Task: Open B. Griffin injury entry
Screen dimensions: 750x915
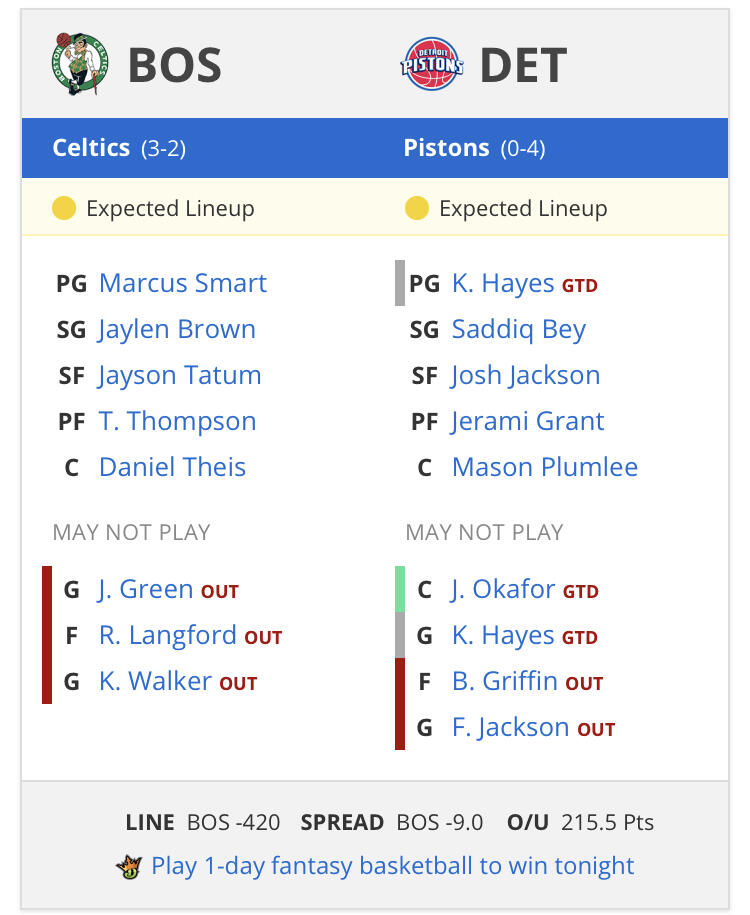Action: click(504, 681)
